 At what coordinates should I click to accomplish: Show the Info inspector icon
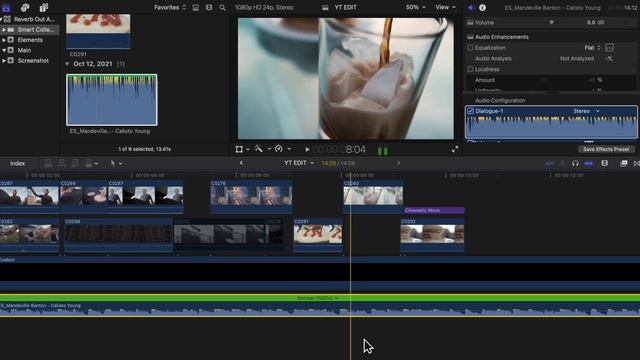coord(482,7)
